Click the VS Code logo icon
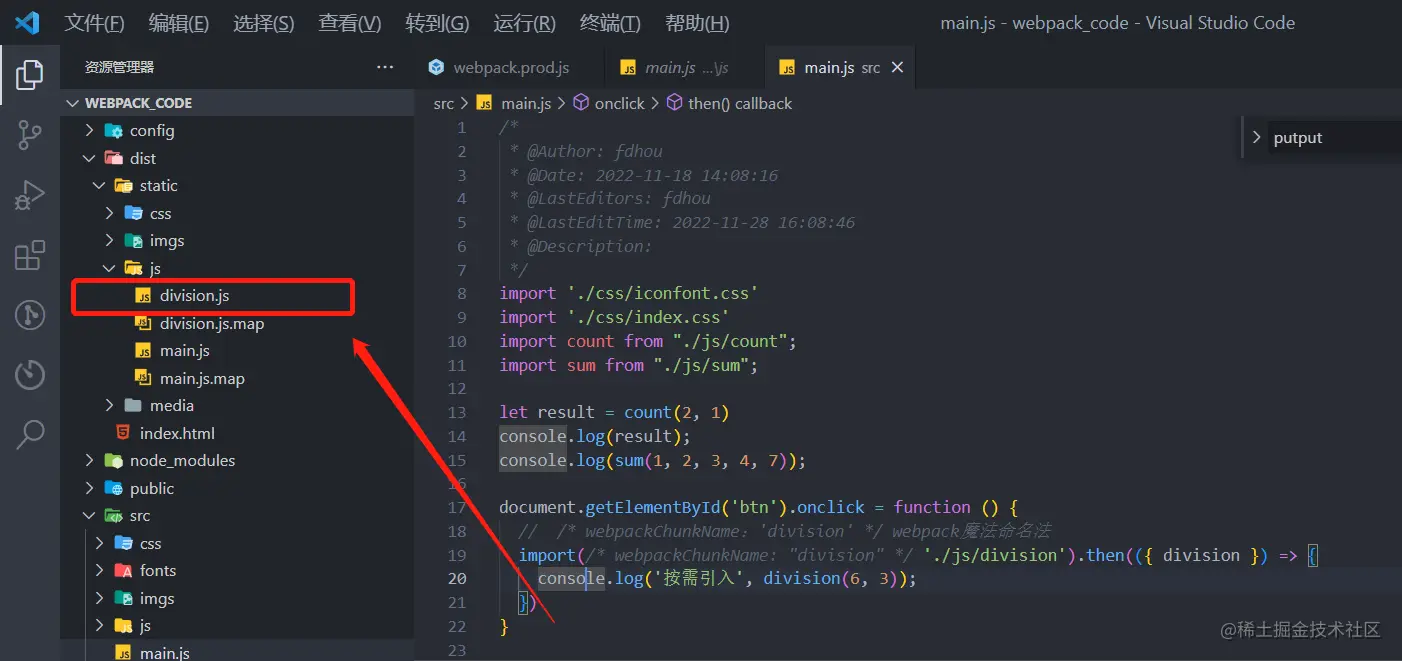Screen dimensions: 1402x661 (x=27, y=22)
